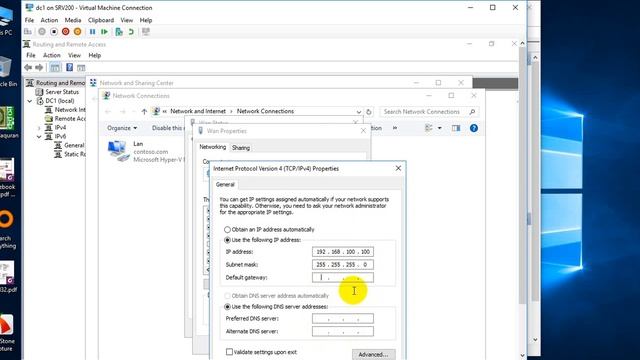This screenshot has width=640, height=360.
Task: Select Static Routes node under IPv6
Action: [x=75, y=154]
